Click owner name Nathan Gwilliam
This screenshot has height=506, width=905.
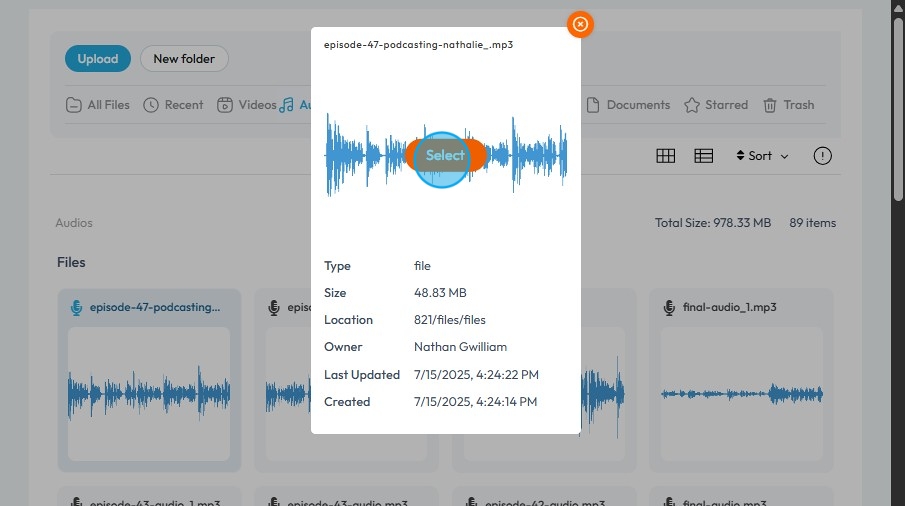click(x=460, y=347)
